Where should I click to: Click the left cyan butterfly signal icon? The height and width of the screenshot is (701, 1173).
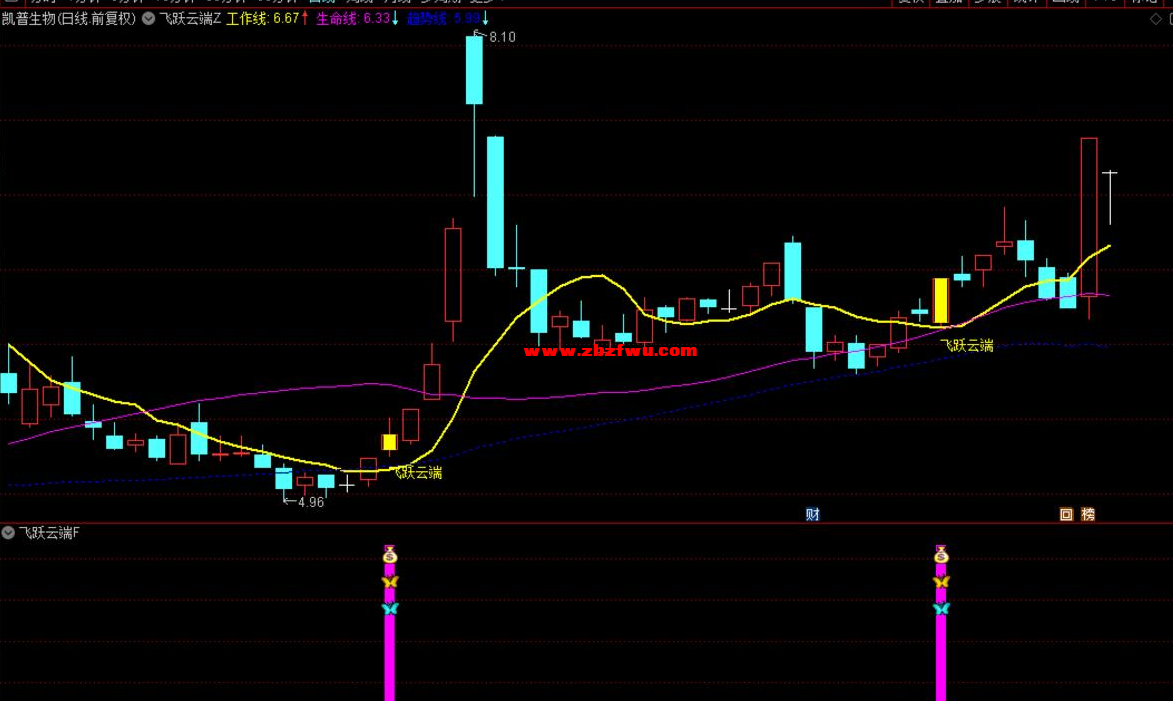[389, 608]
